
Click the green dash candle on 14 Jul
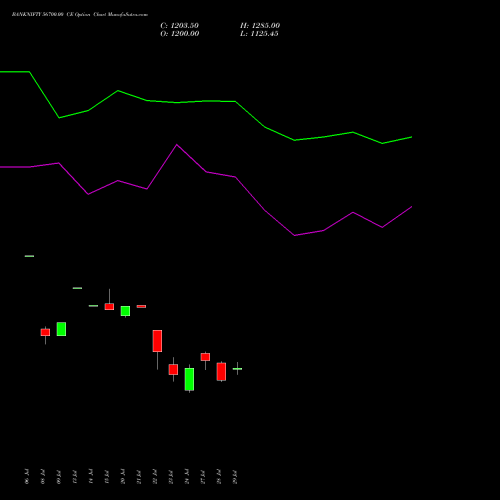[x=93, y=306]
